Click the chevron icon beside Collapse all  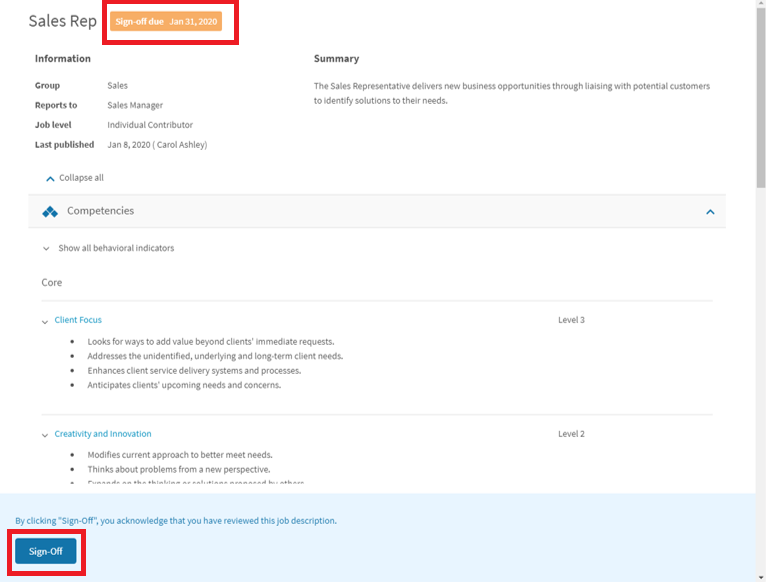pyautogui.click(x=50, y=178)
